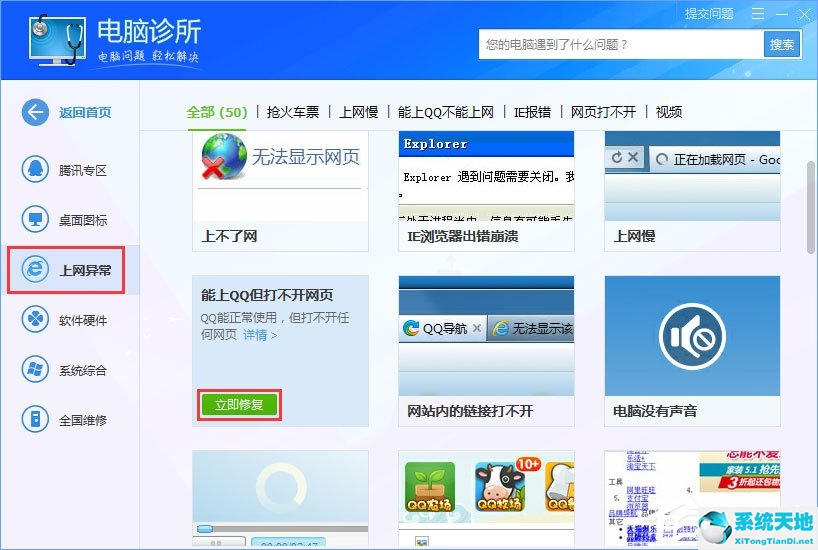Open the 网站内的链接打不开 problem card
This screenshot has width=818, height=550.
coord(486,351)
